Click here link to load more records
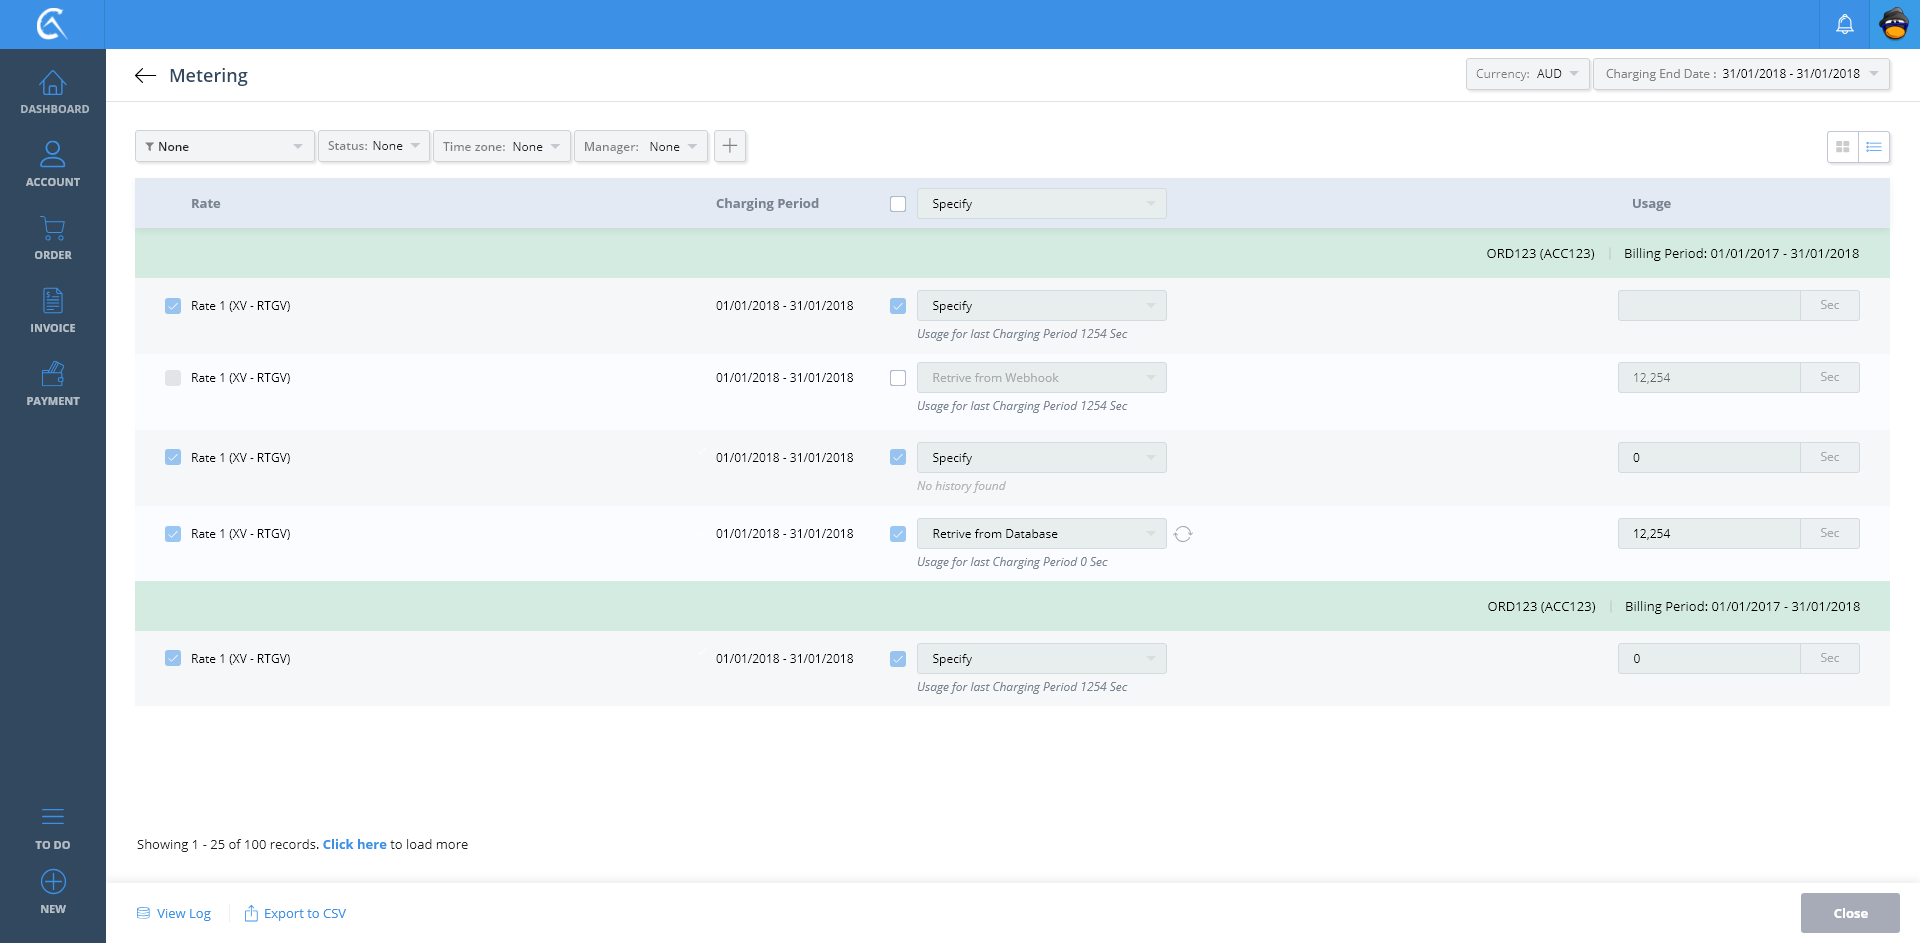1920x943 pixels. (354, 844)
